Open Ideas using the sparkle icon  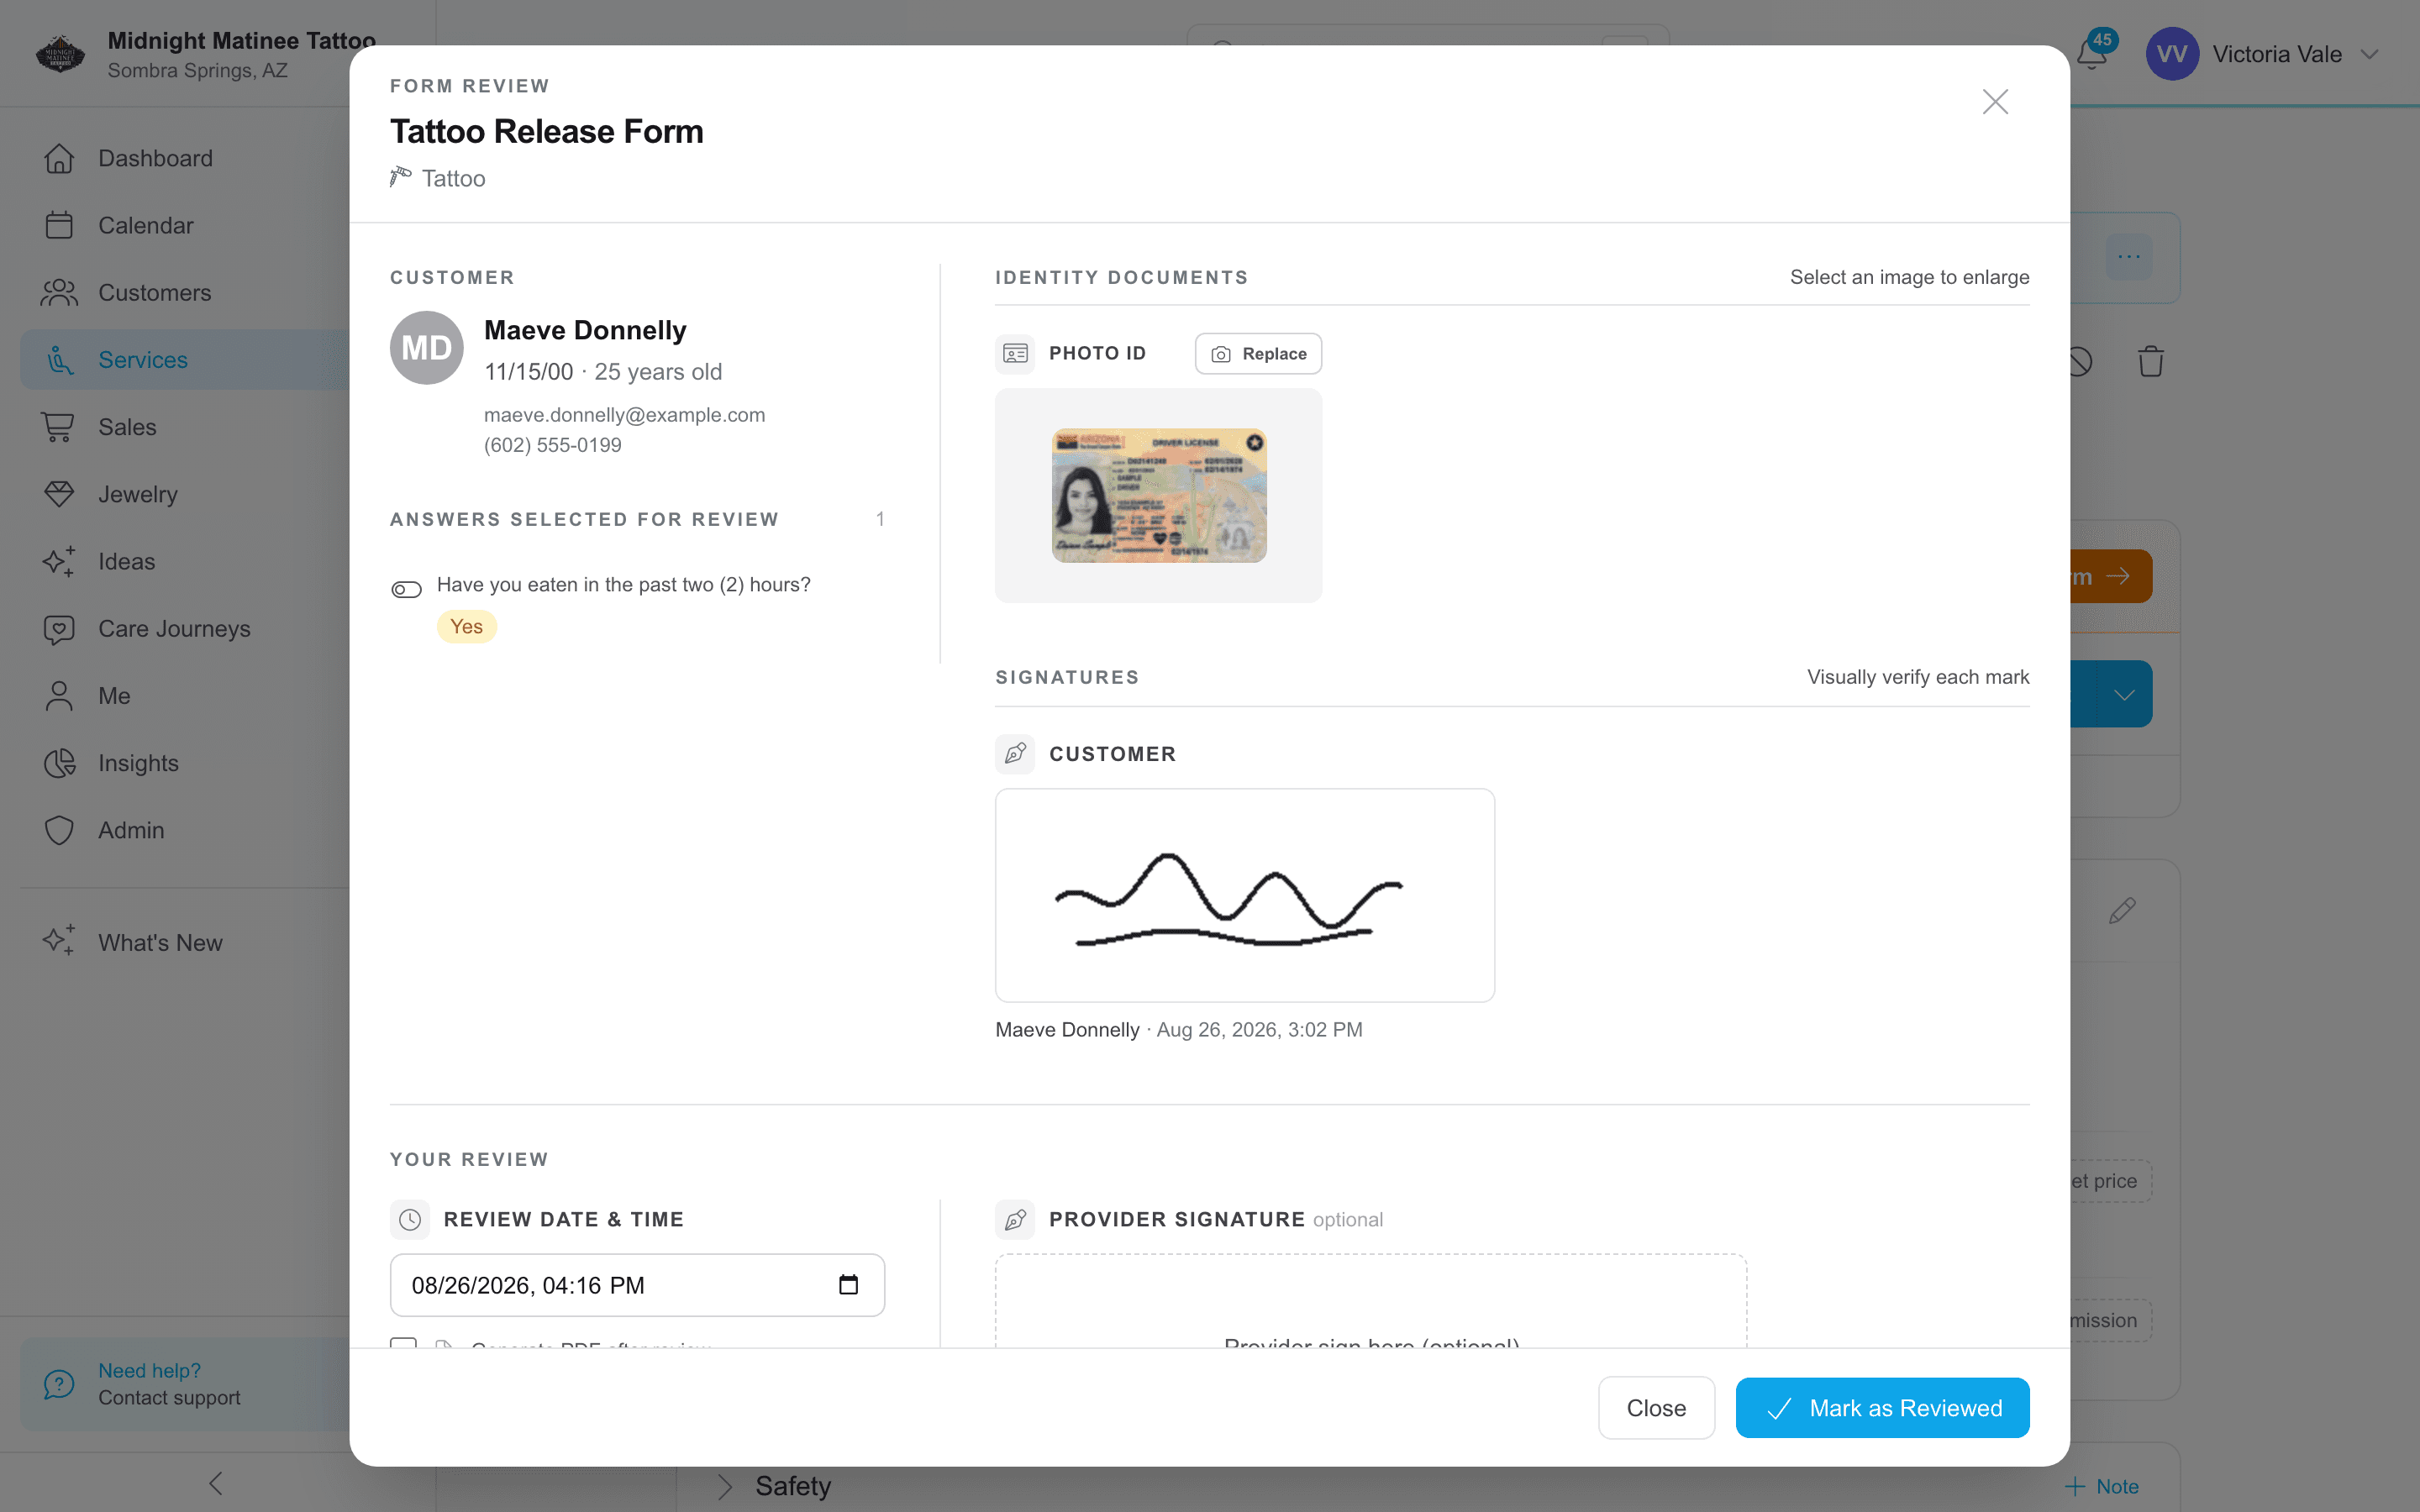tap(59, 561)
